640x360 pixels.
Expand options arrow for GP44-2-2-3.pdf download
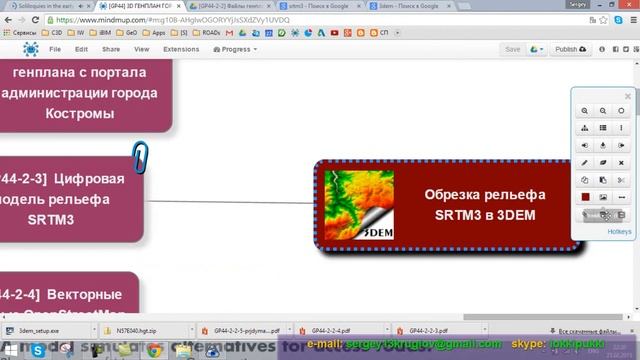(x=484, y=330)
